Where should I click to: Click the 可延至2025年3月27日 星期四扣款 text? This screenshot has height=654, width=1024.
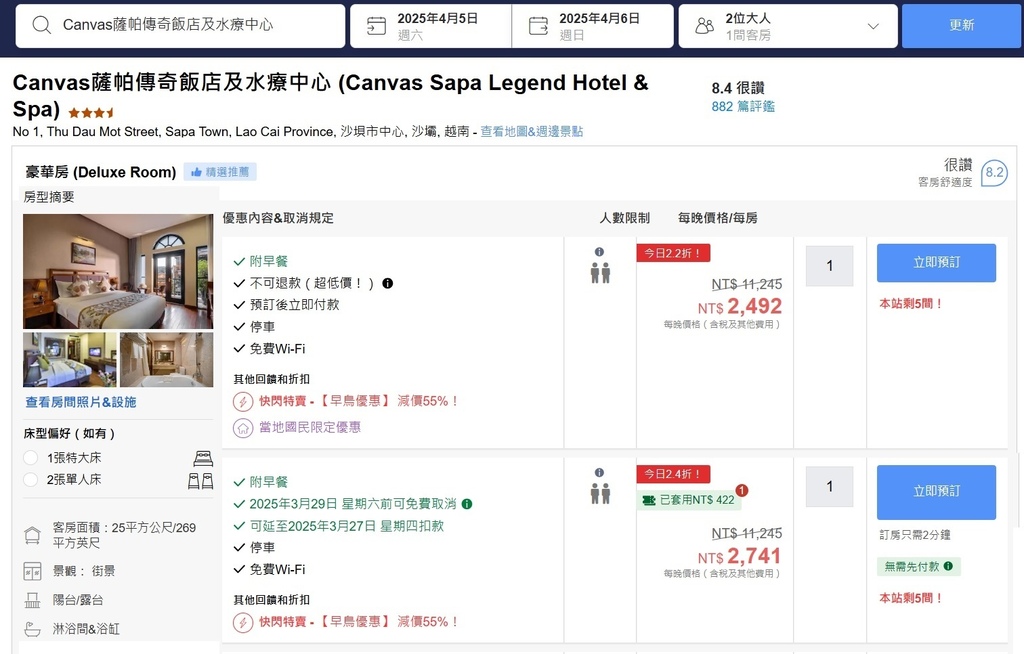[x=347, y=526]
